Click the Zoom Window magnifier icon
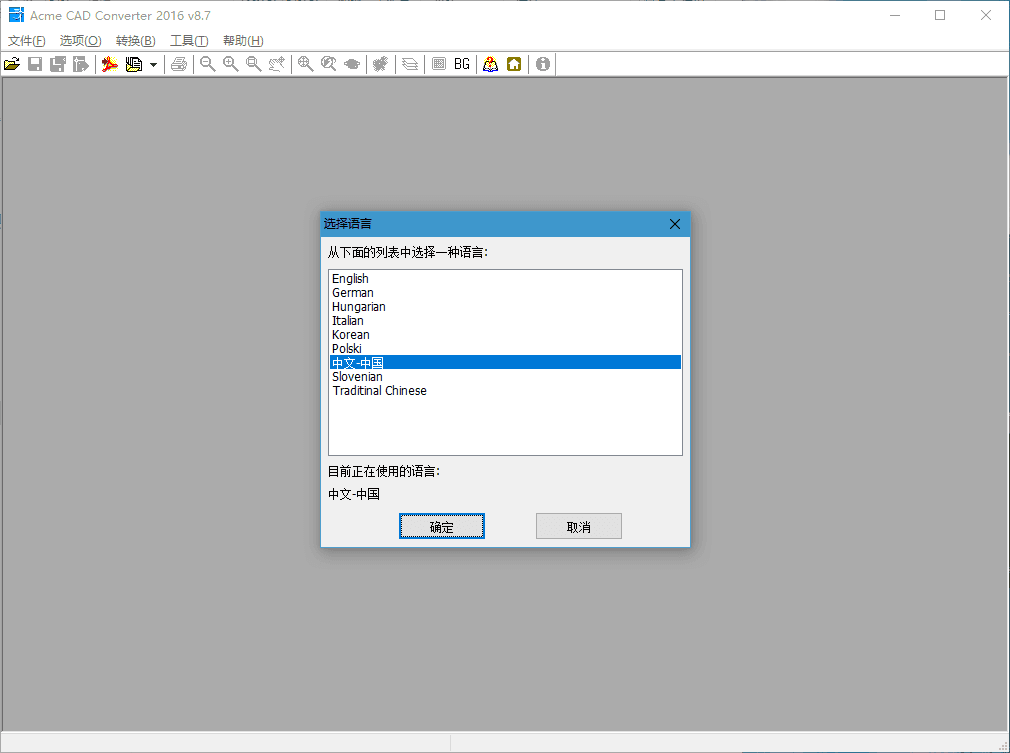1010x753 pixels. click(254, 64)
